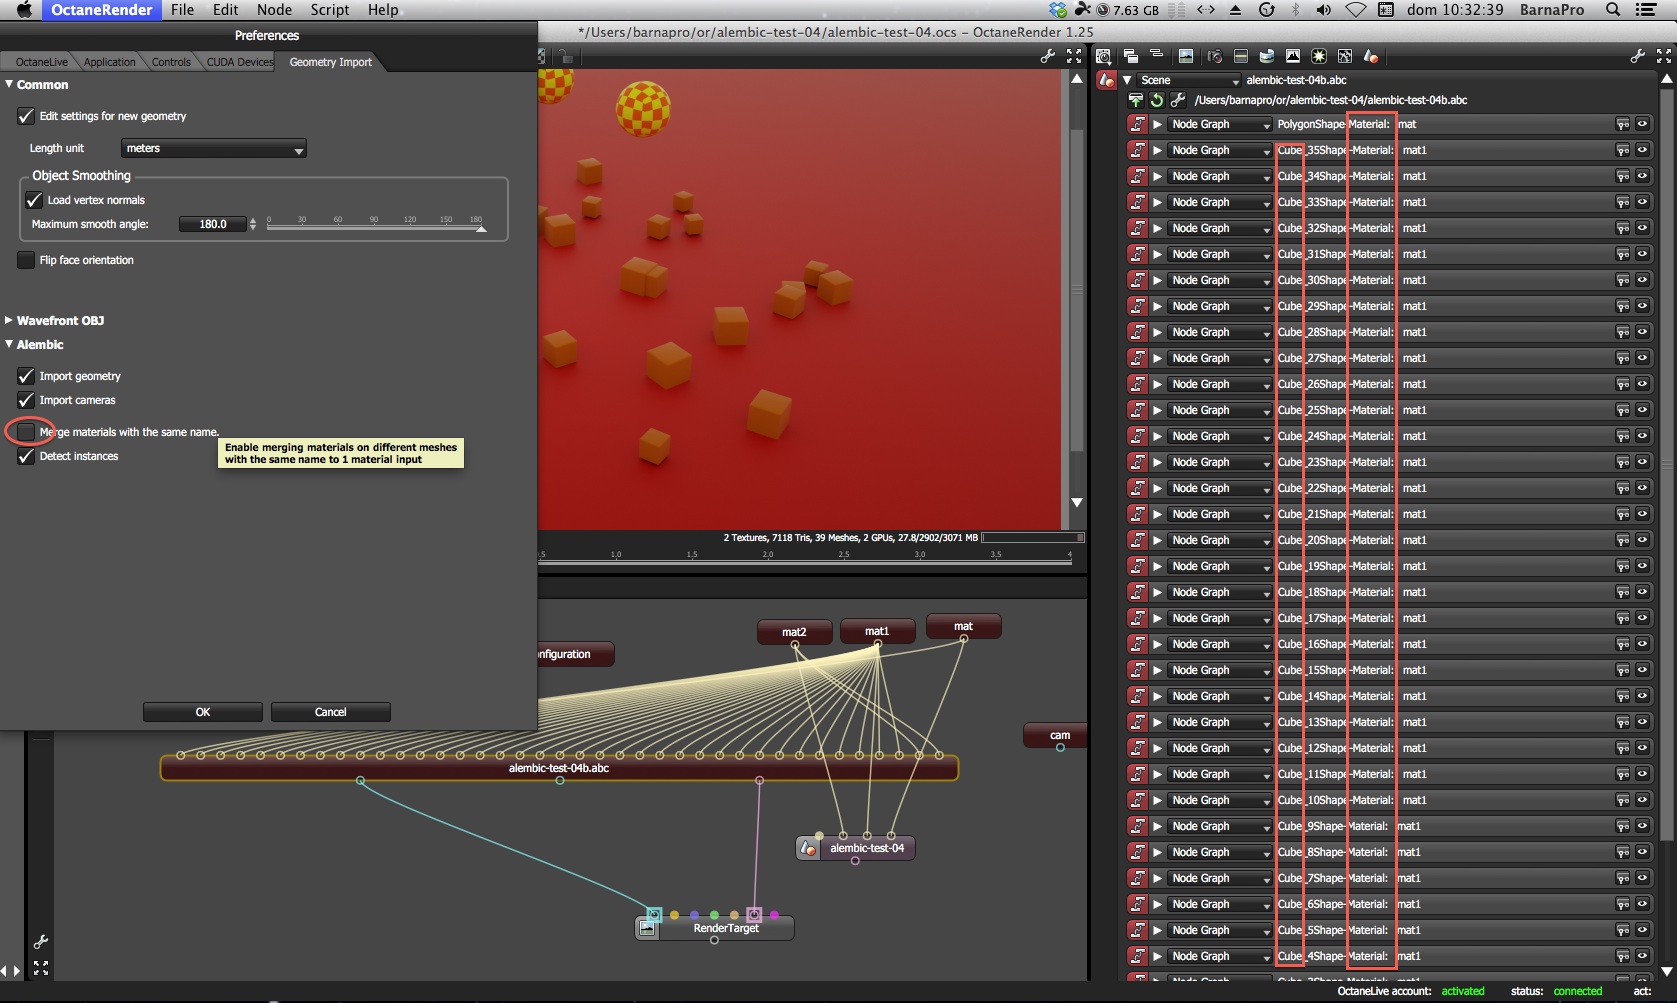The height and width of the screenshot is (1003, 1677).
Task: Maximize the outliner panel with expand arrows
Action: (1664, 56)
